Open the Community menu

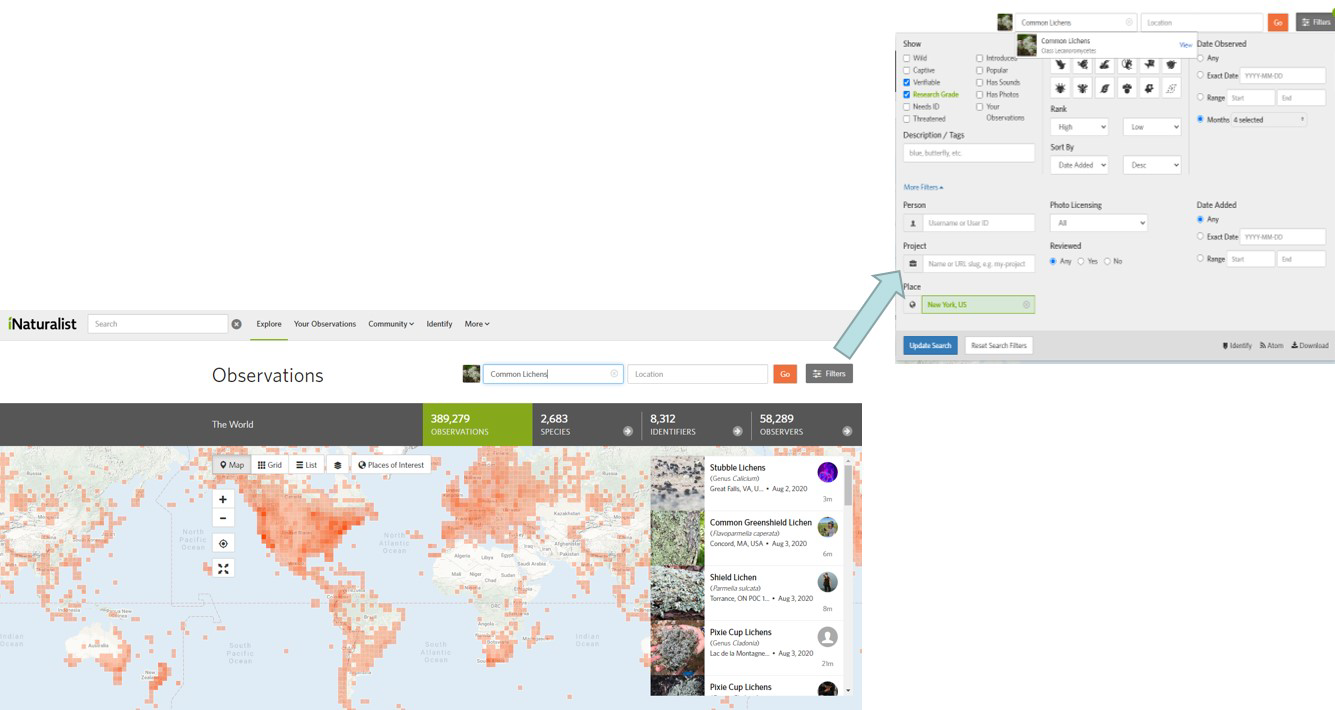click(x=390, y=324)
